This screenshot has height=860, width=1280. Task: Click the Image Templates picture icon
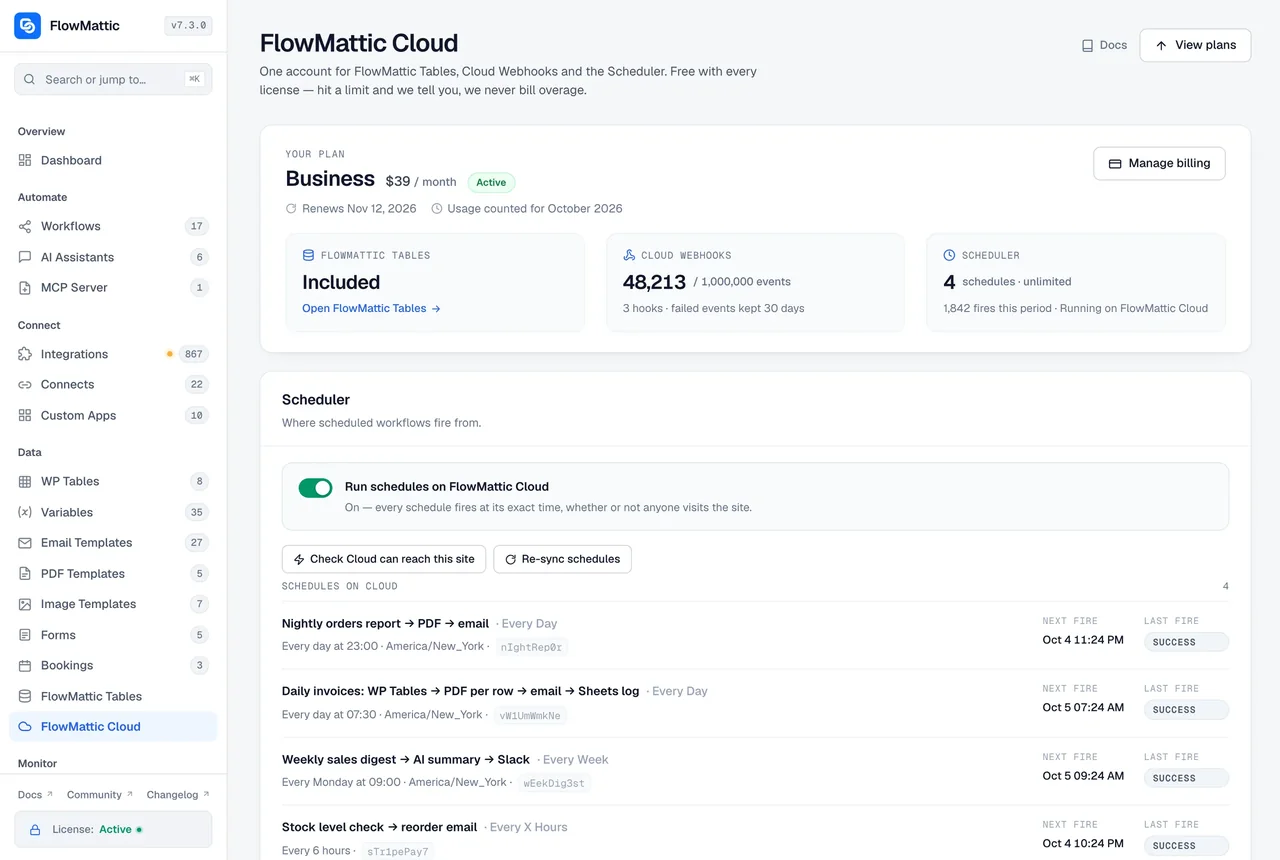[25, 604]
